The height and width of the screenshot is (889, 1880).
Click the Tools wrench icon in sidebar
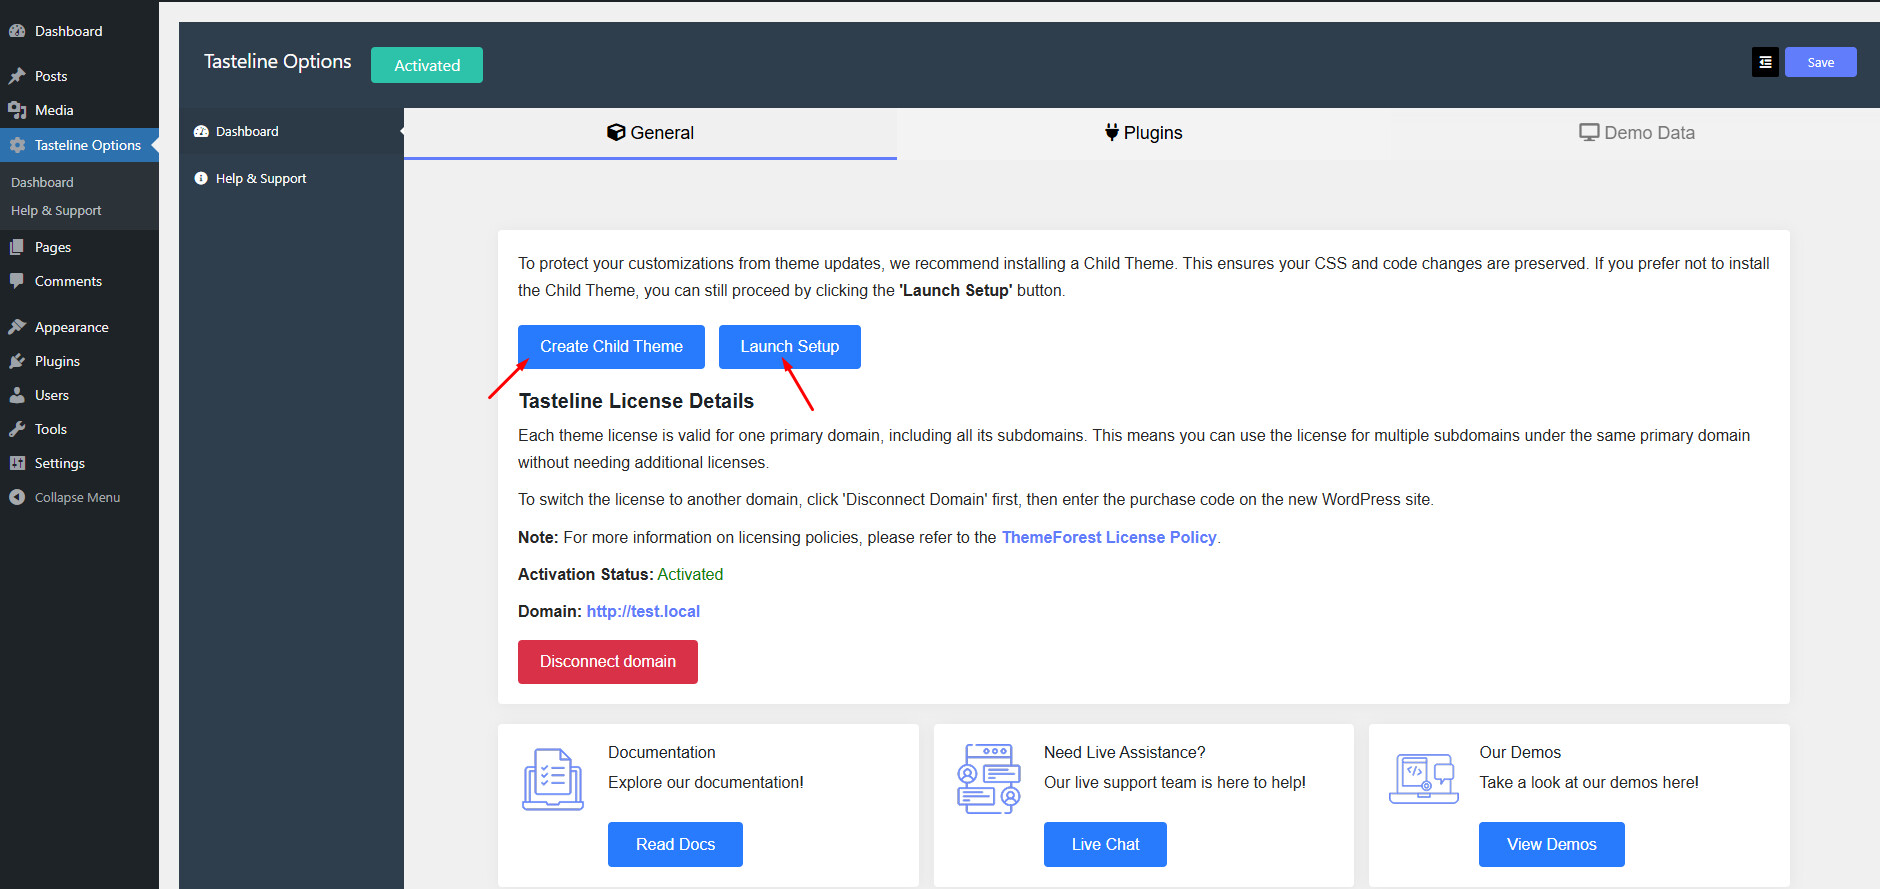(x=17, y=429)
